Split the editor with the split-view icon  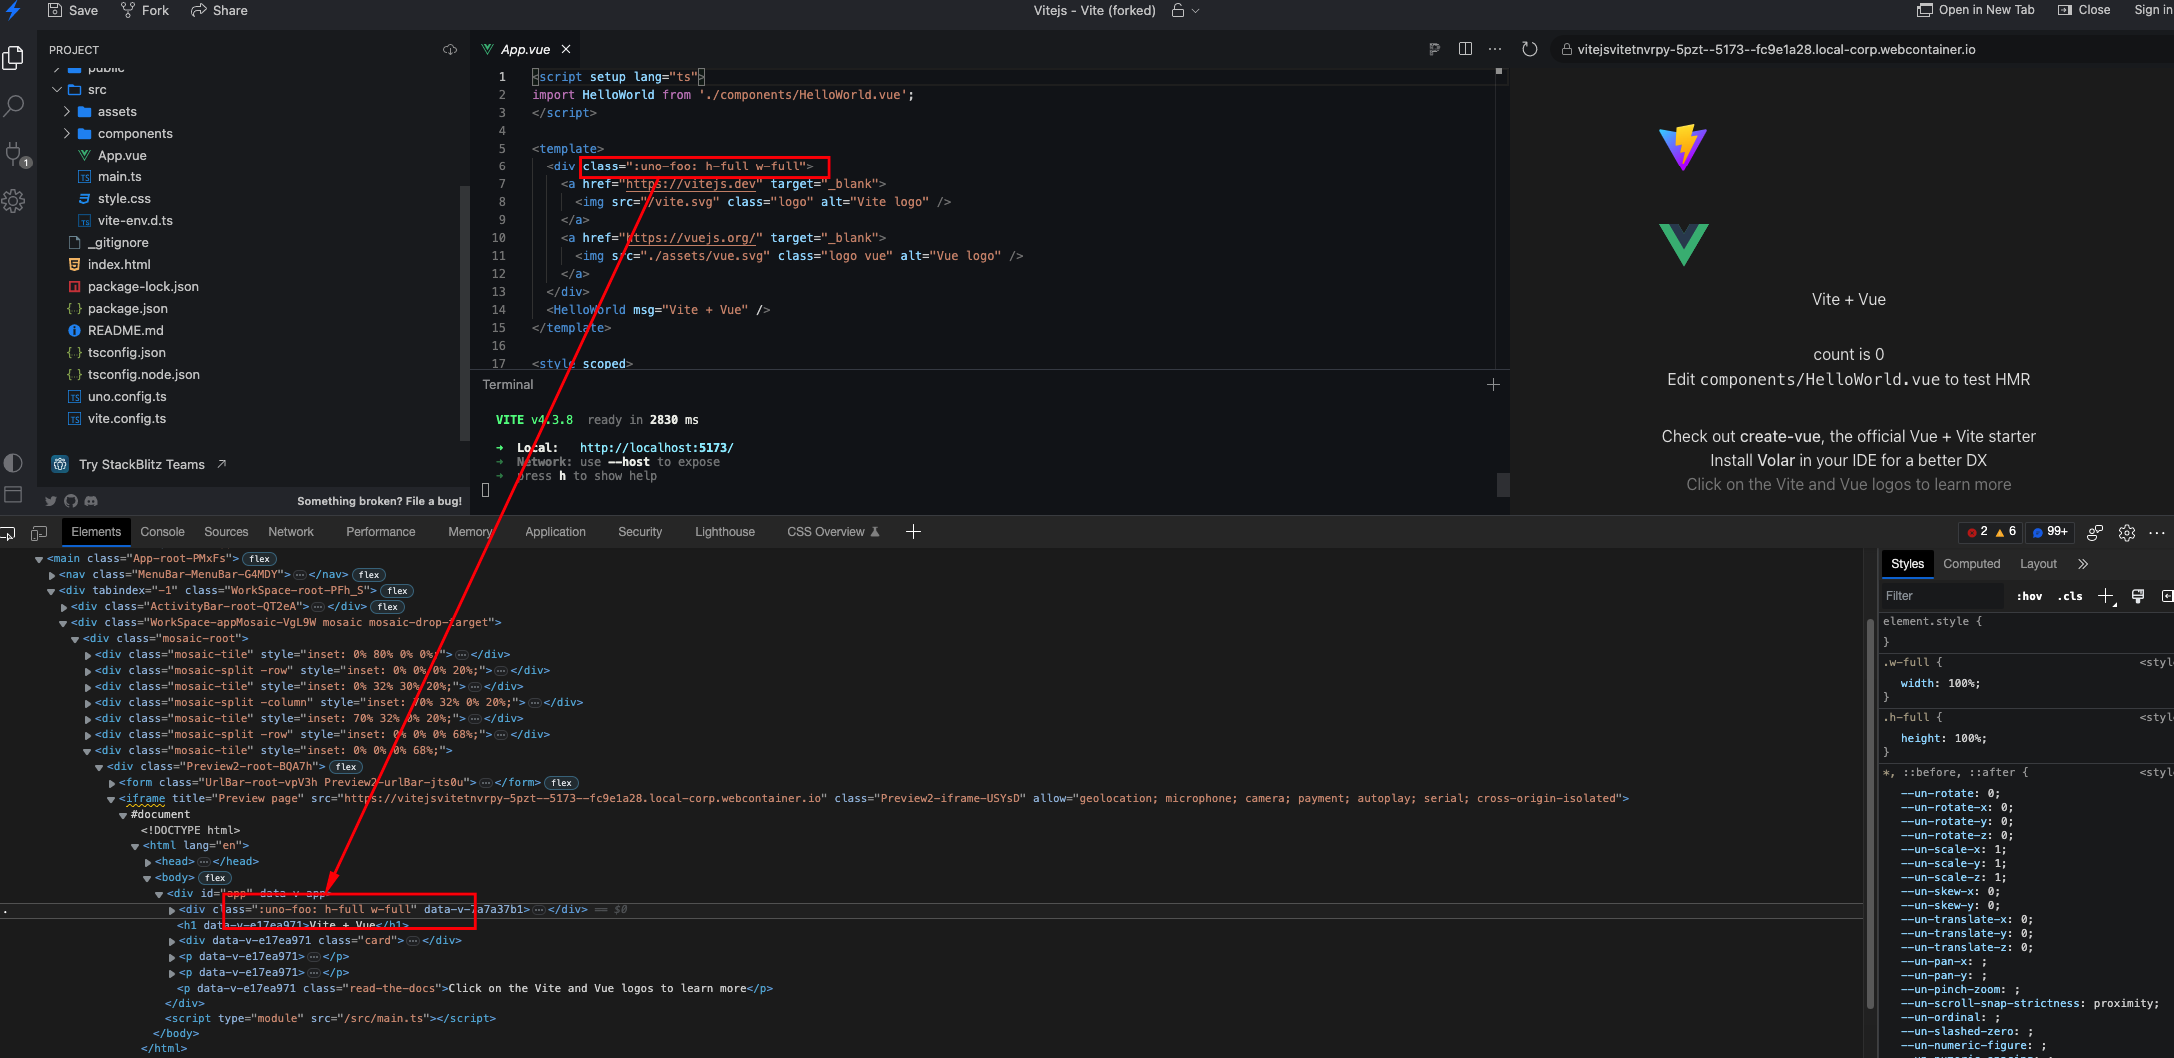(x=1466, y=48)
